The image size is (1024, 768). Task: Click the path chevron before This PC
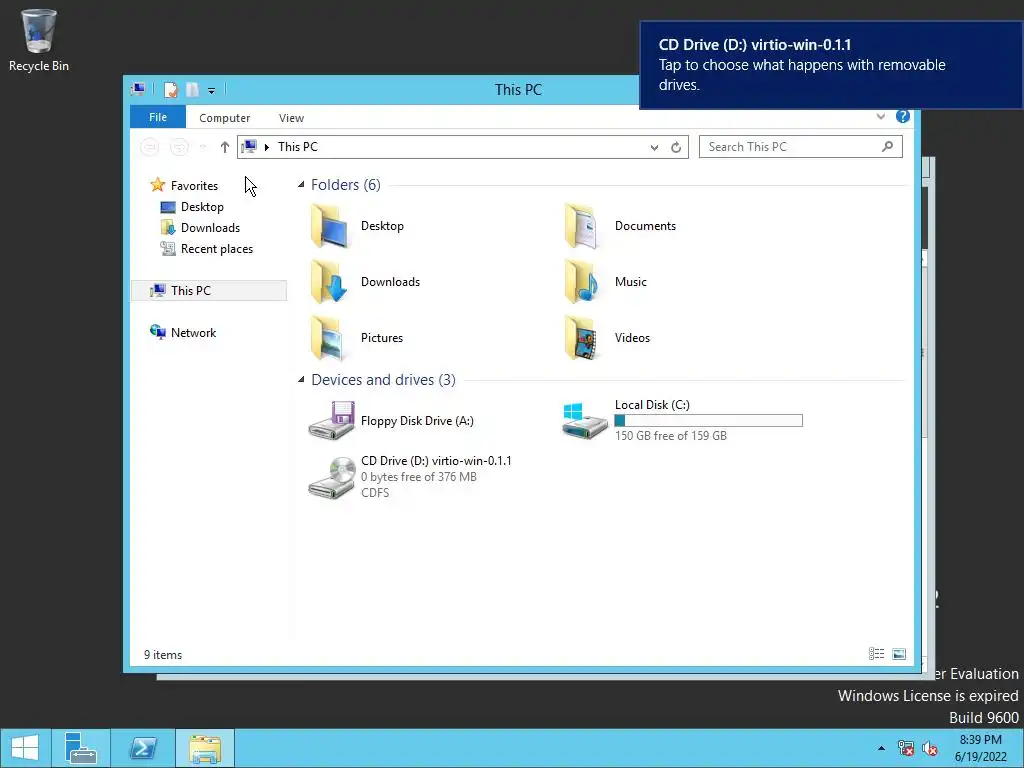[266, 147]
